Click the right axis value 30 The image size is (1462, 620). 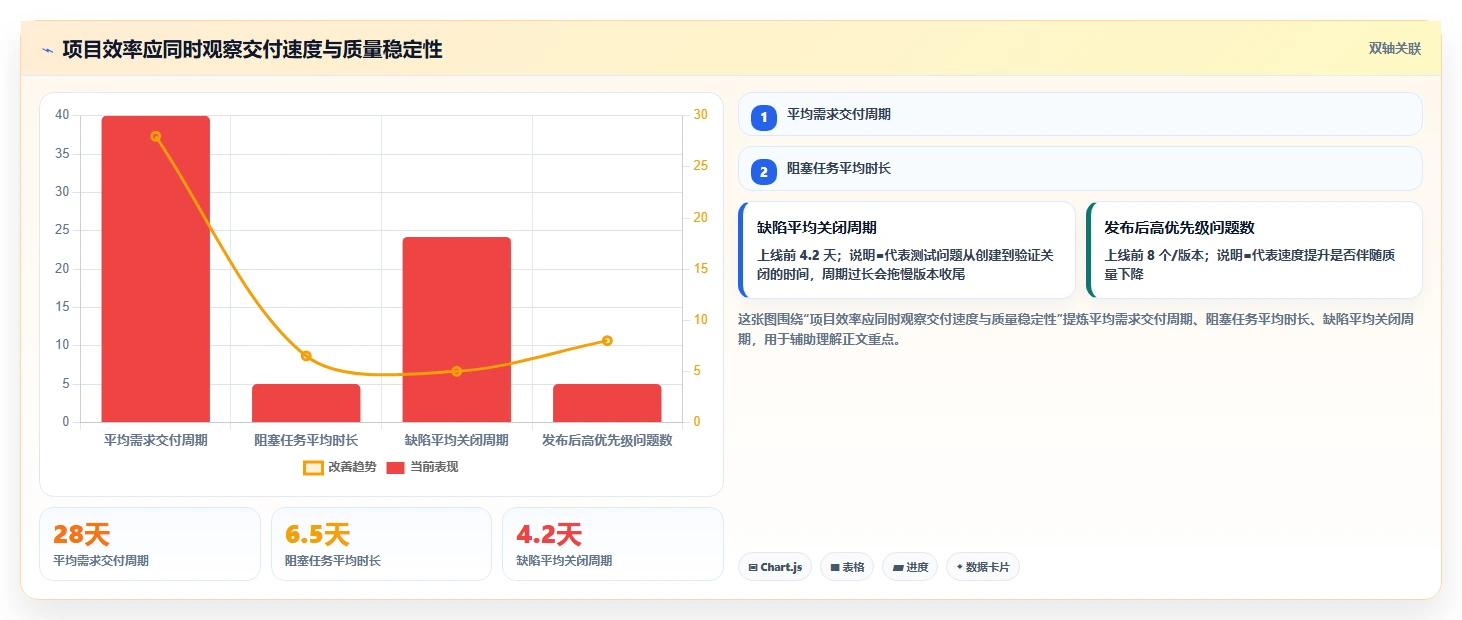[x=701, y=115]
